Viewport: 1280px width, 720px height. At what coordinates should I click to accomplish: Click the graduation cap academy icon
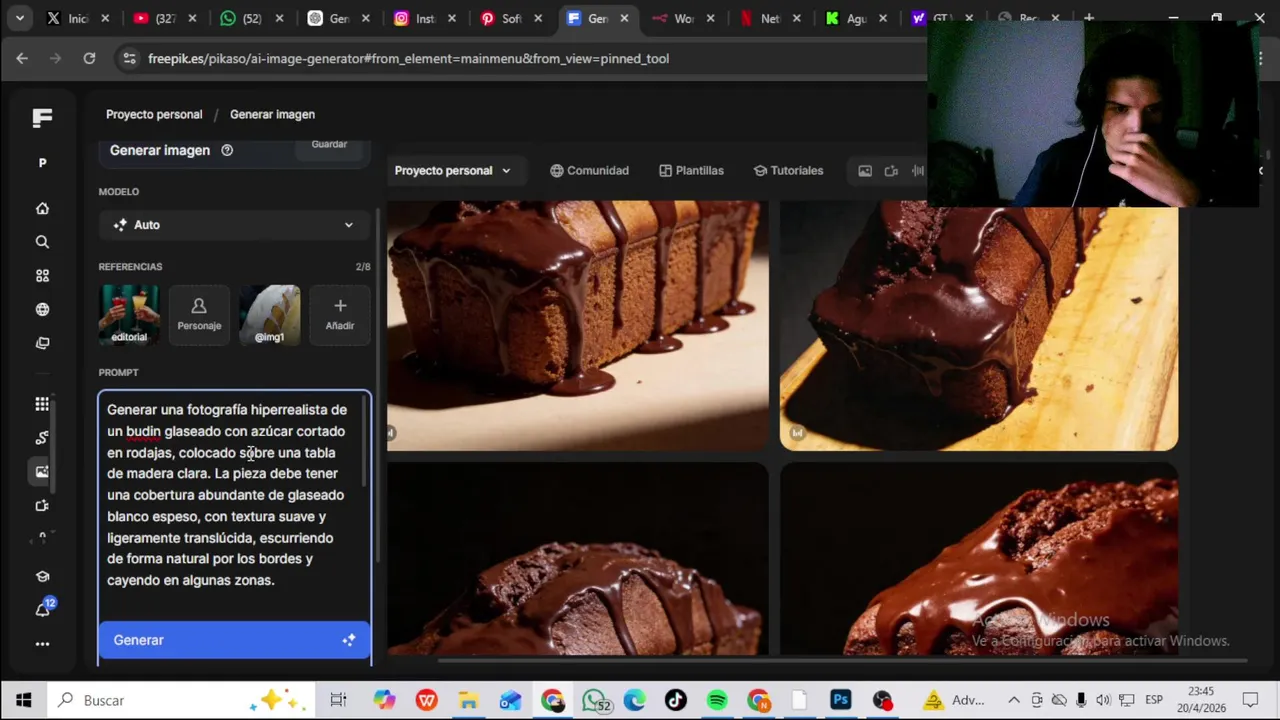tap(42, 577)
